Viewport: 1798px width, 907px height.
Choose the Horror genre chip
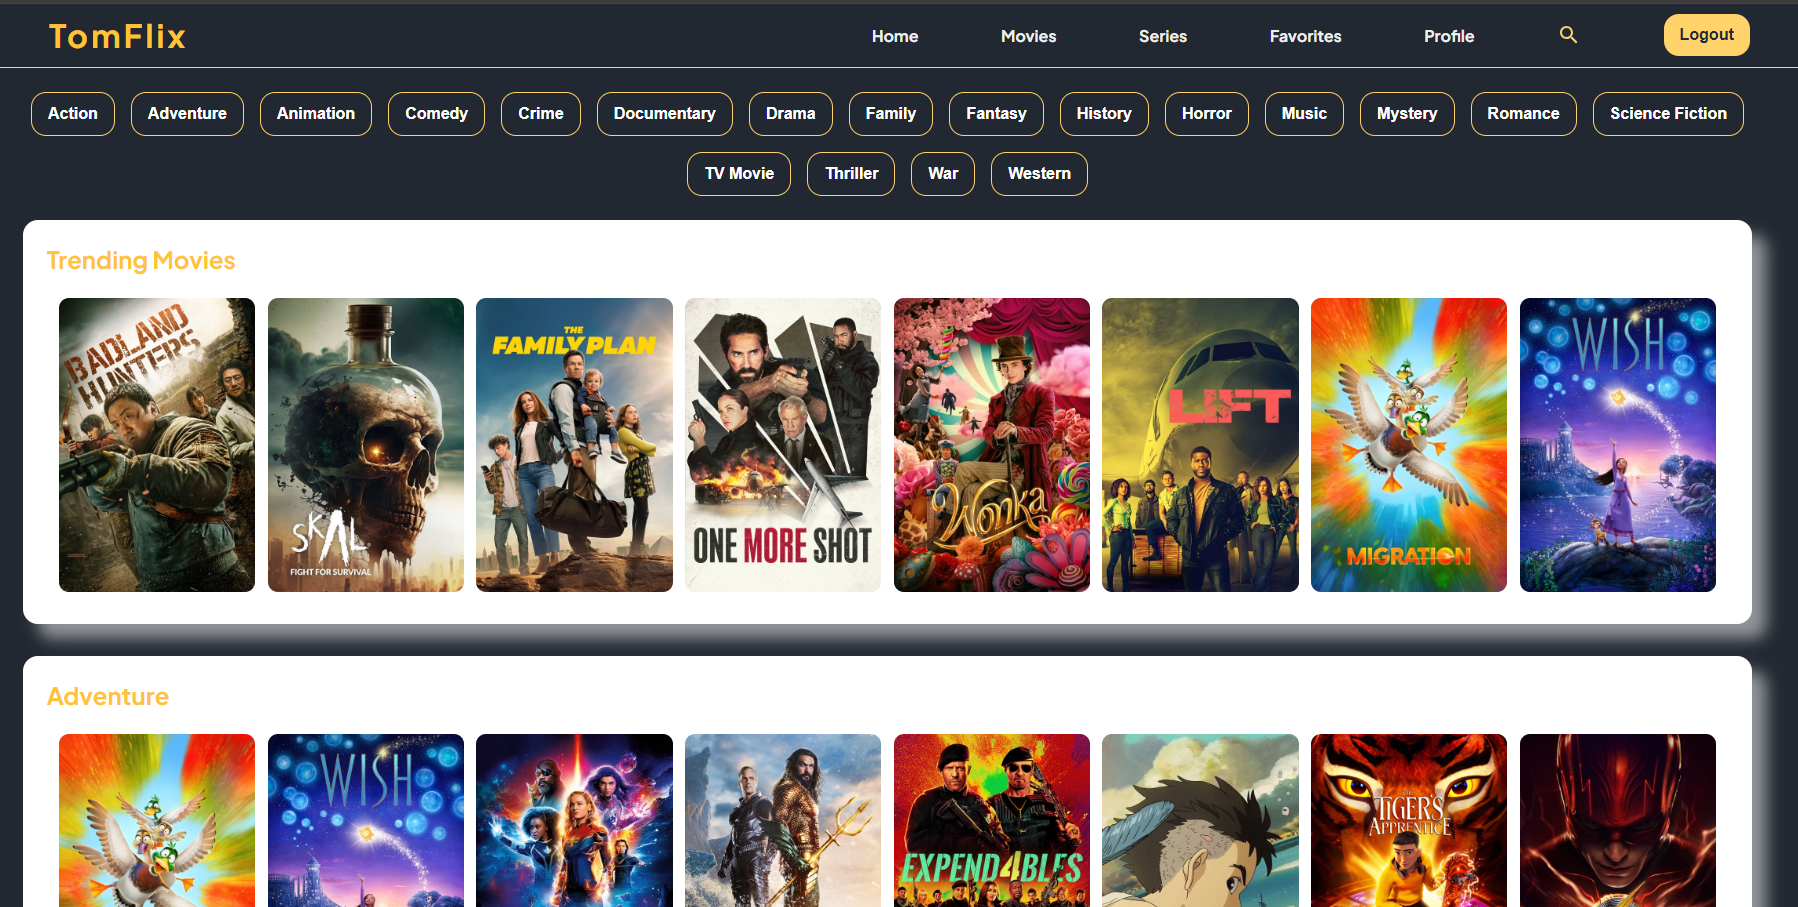[1207, 114]
